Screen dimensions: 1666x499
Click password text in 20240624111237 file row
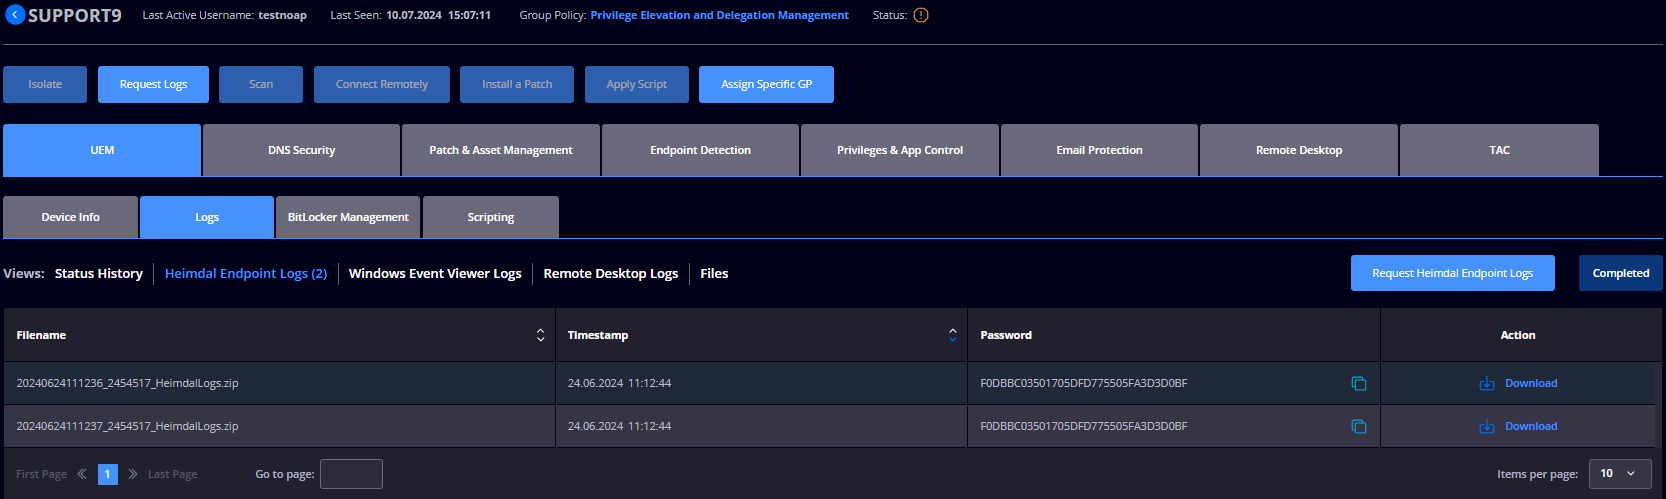[1084, 426]
